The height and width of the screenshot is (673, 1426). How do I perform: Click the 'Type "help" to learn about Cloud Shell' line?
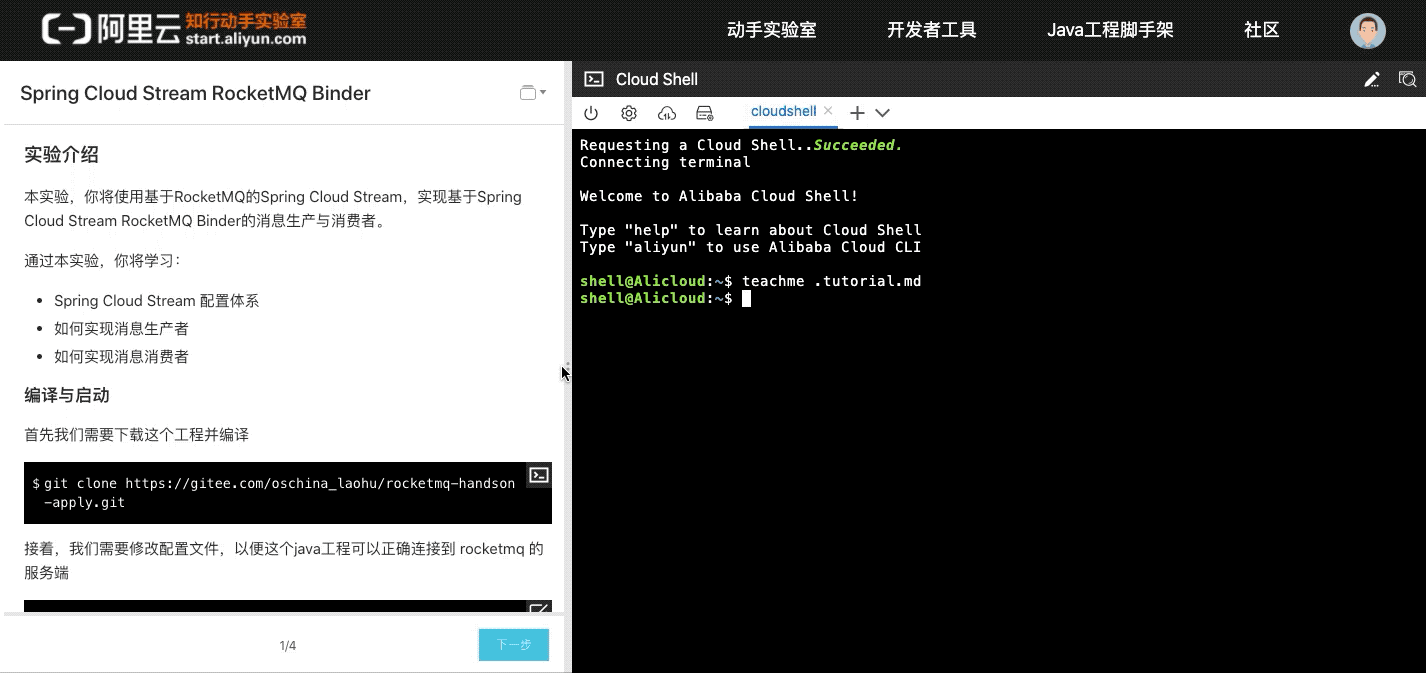click(x=751, y=230)
